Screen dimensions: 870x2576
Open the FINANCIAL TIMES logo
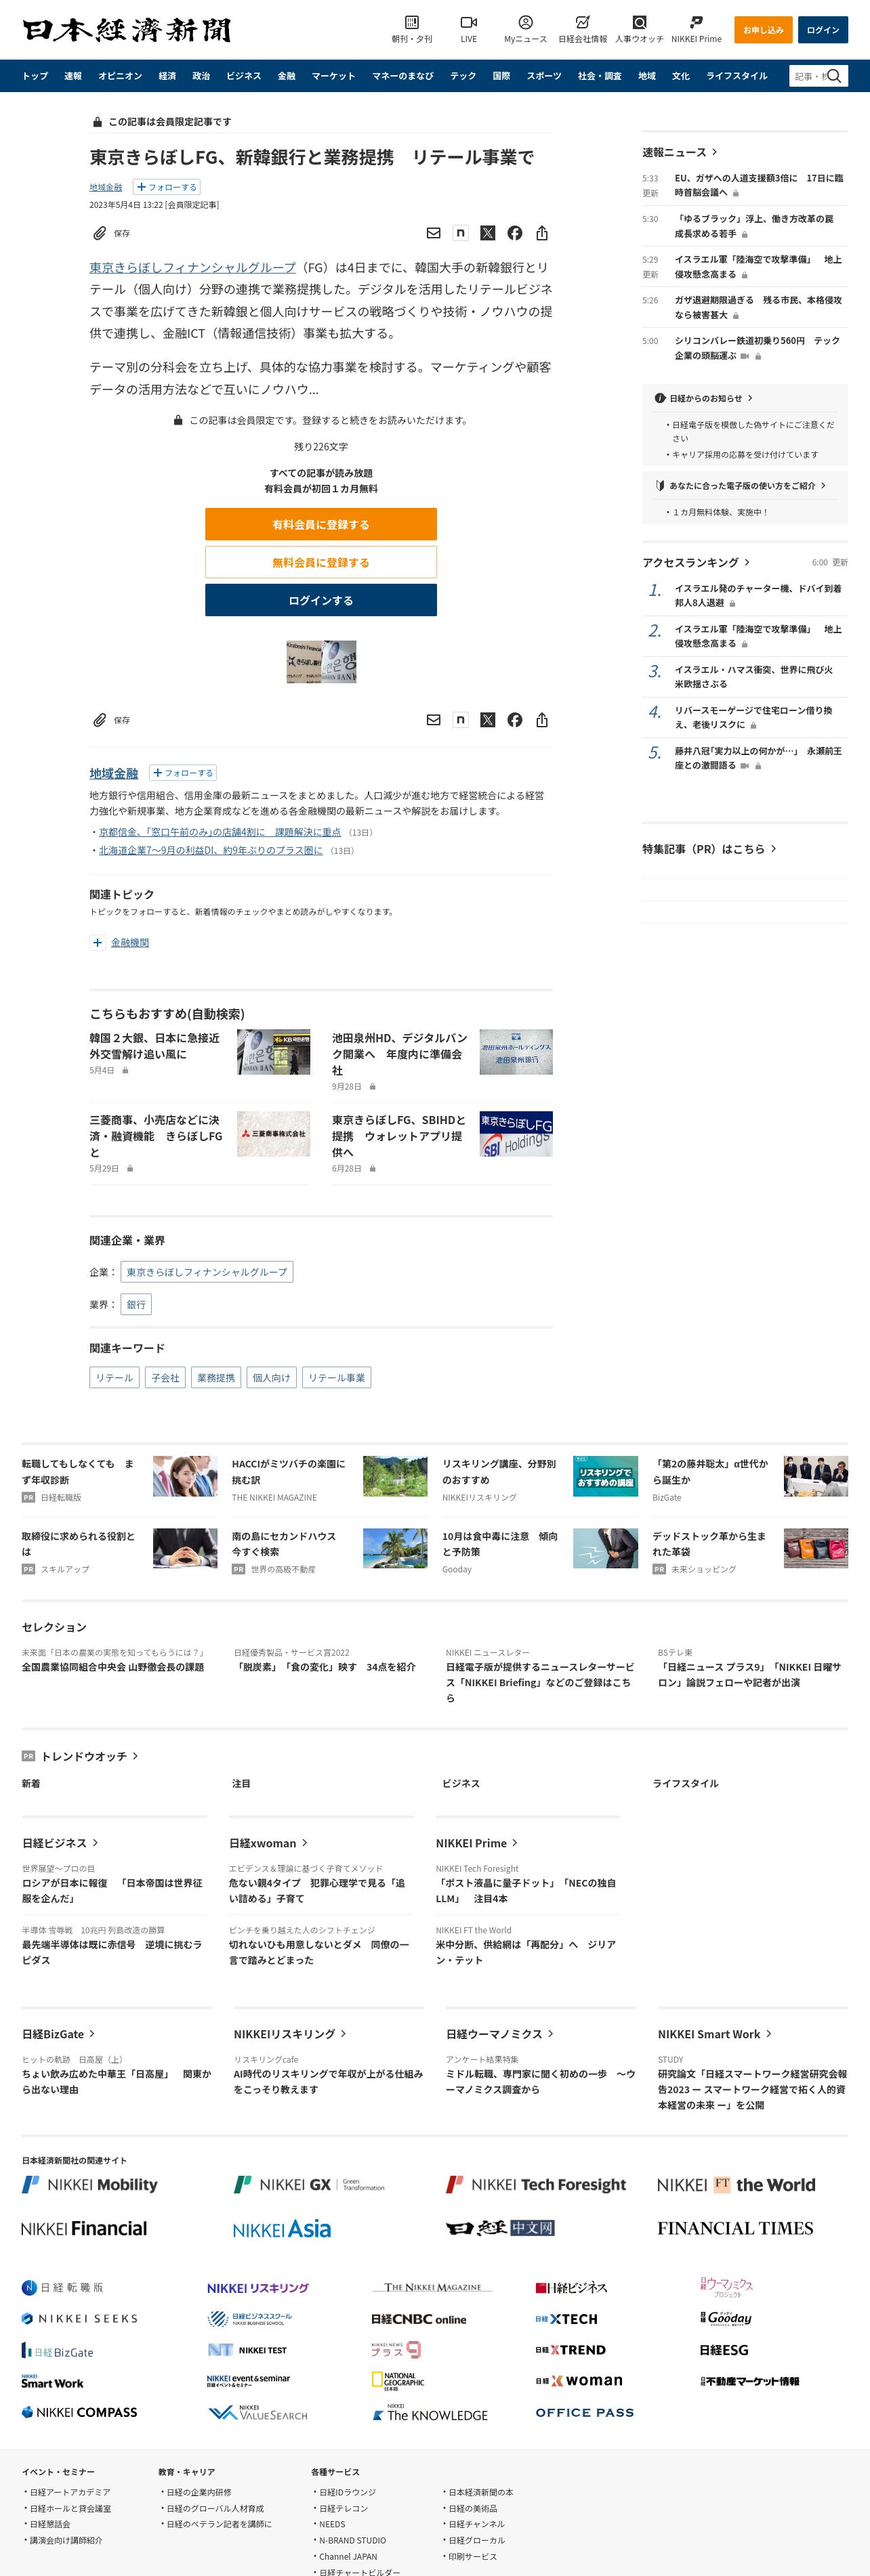735,2228
